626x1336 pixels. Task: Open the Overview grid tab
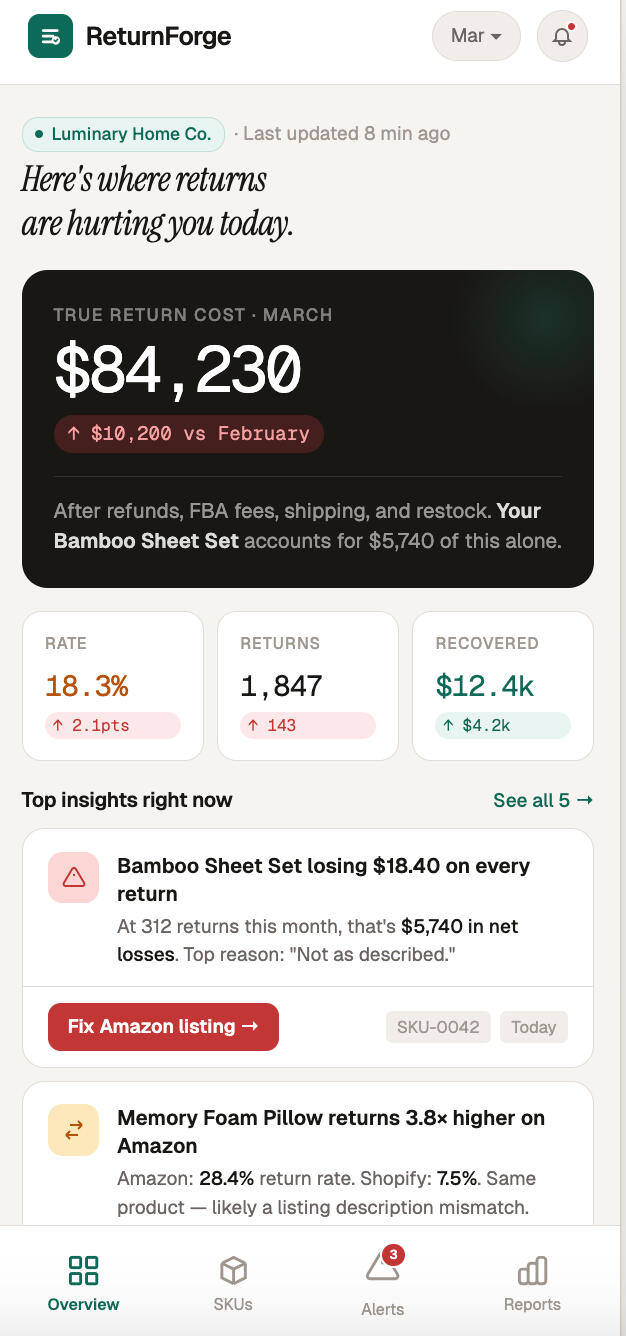pos(83,1283)
